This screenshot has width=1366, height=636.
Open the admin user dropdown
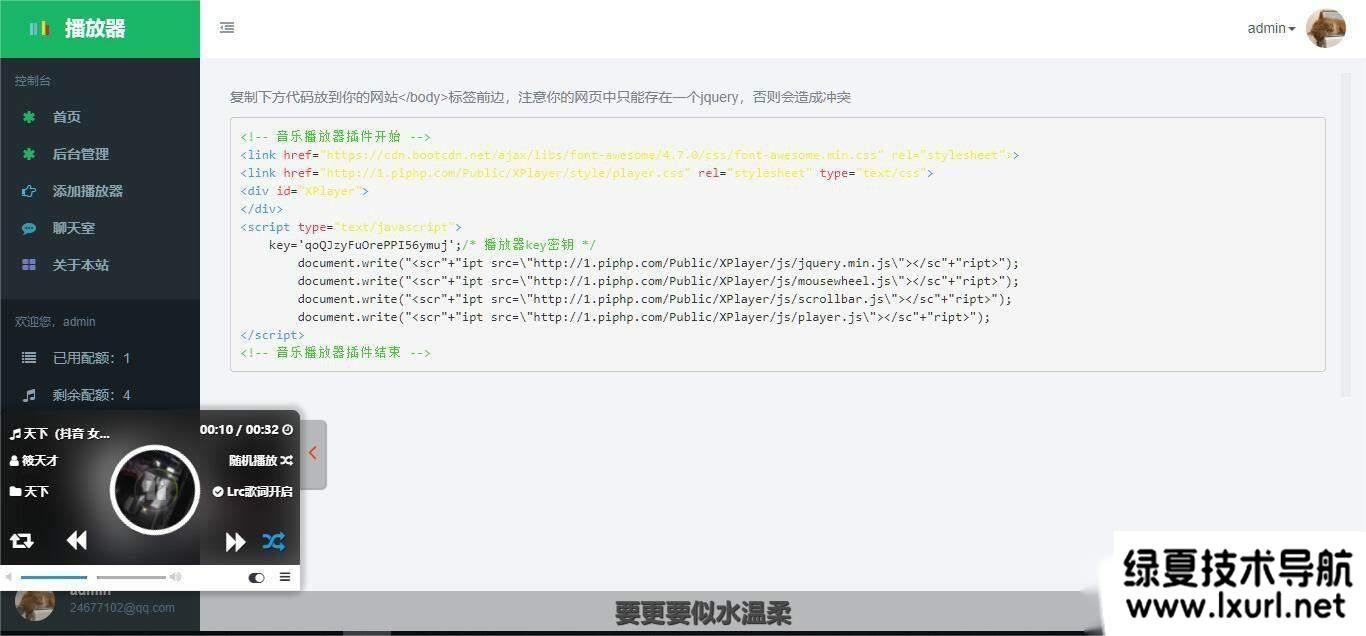pos(1271,29)
